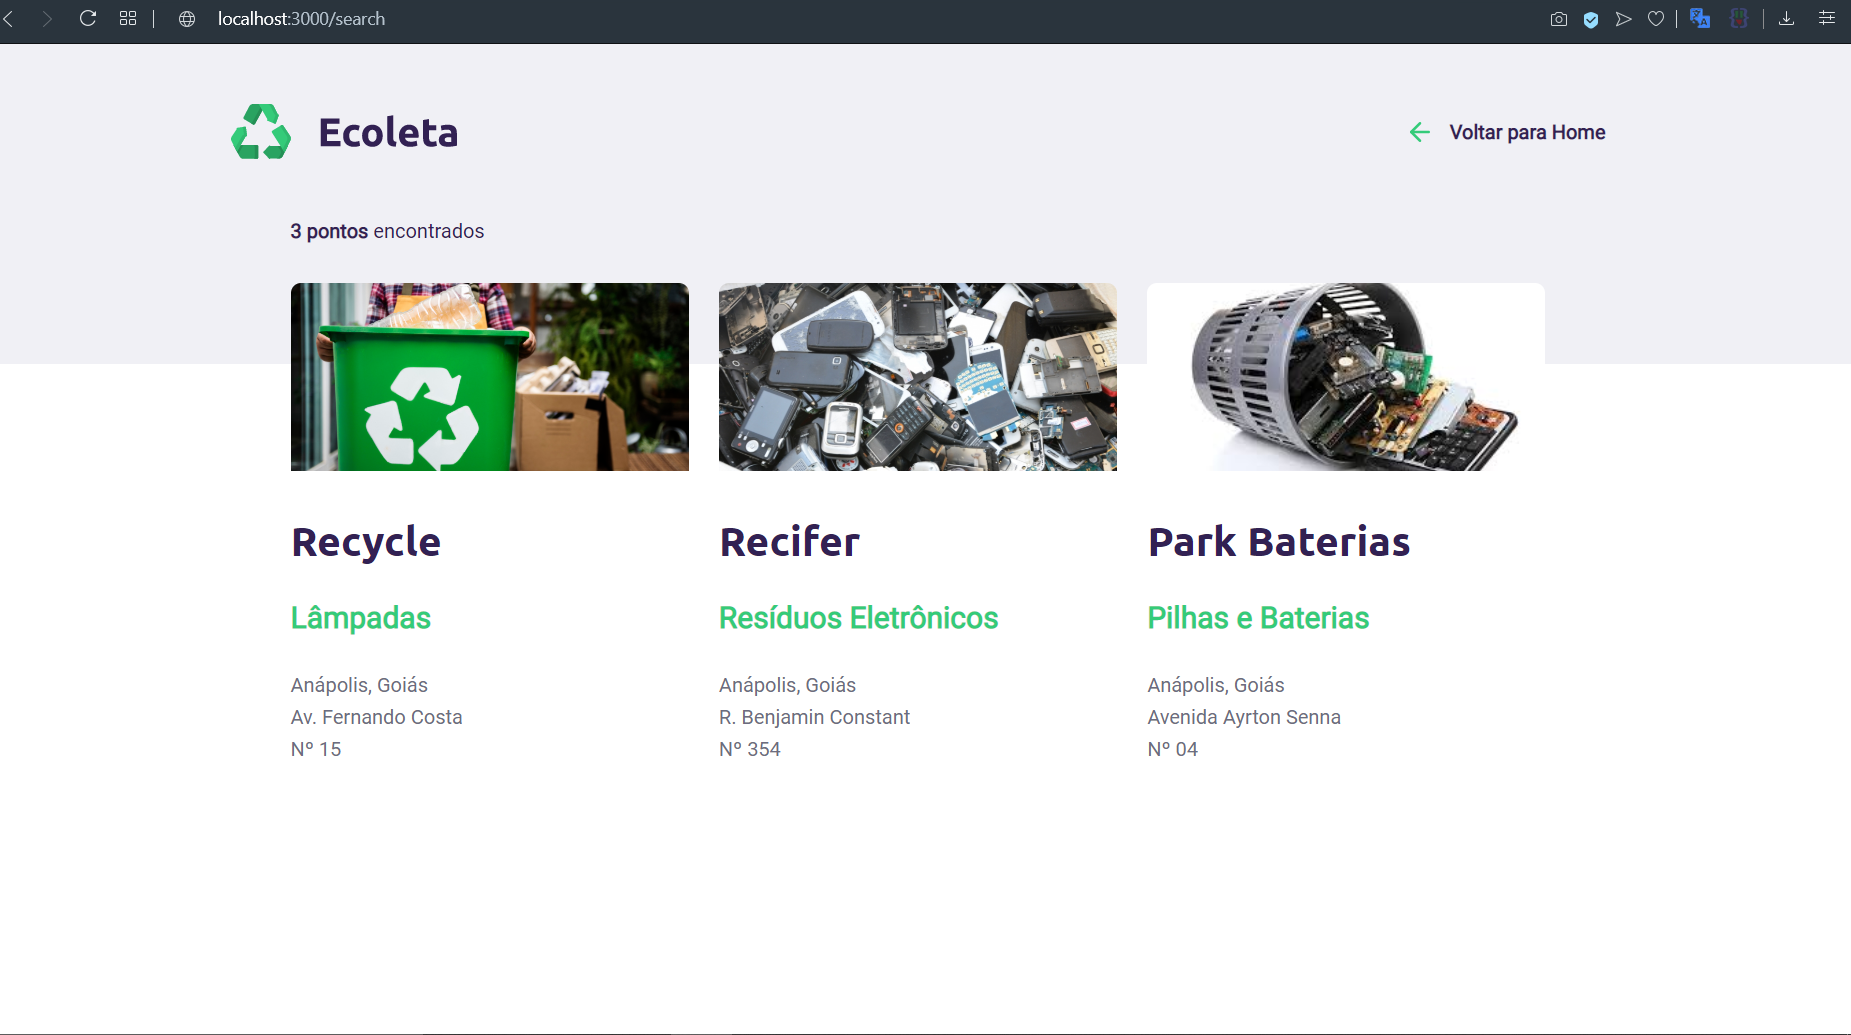The image size is (1851, 1035).
Task: Open the blue shield ad blocker icon
Action: 1591,19
